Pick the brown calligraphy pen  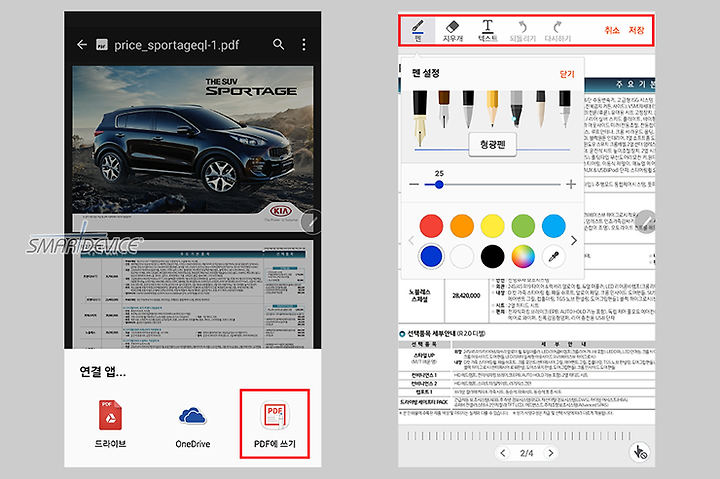(444, 109)
